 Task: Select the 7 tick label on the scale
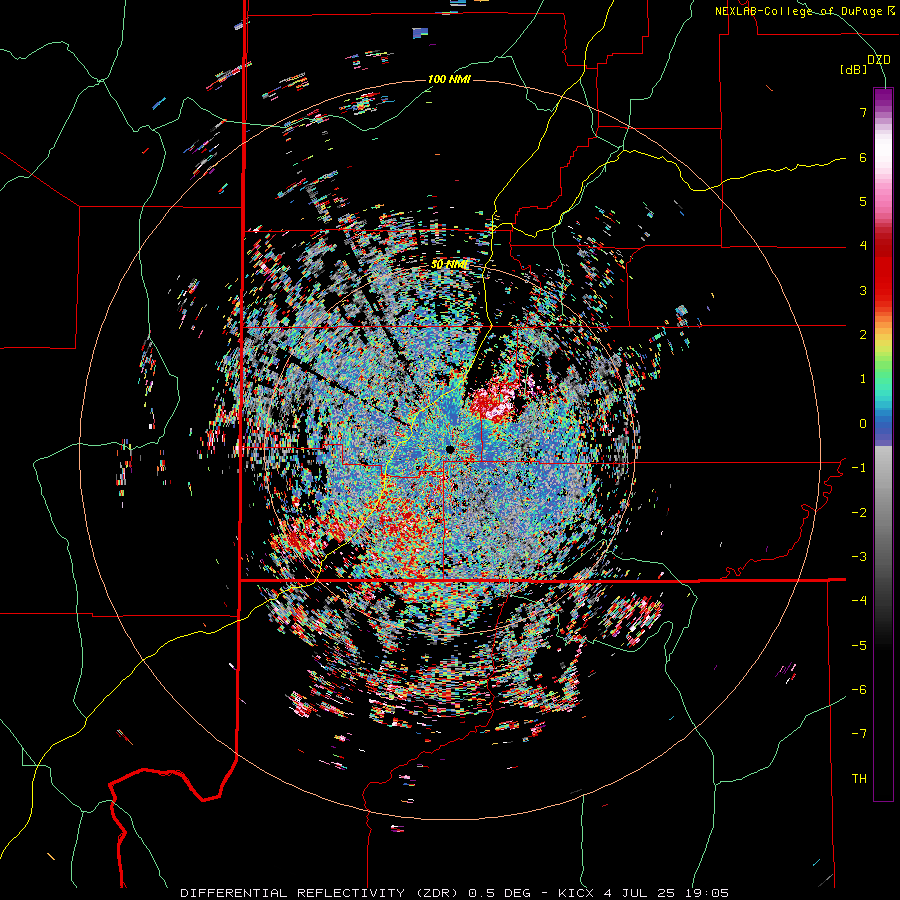click(863, 112)
